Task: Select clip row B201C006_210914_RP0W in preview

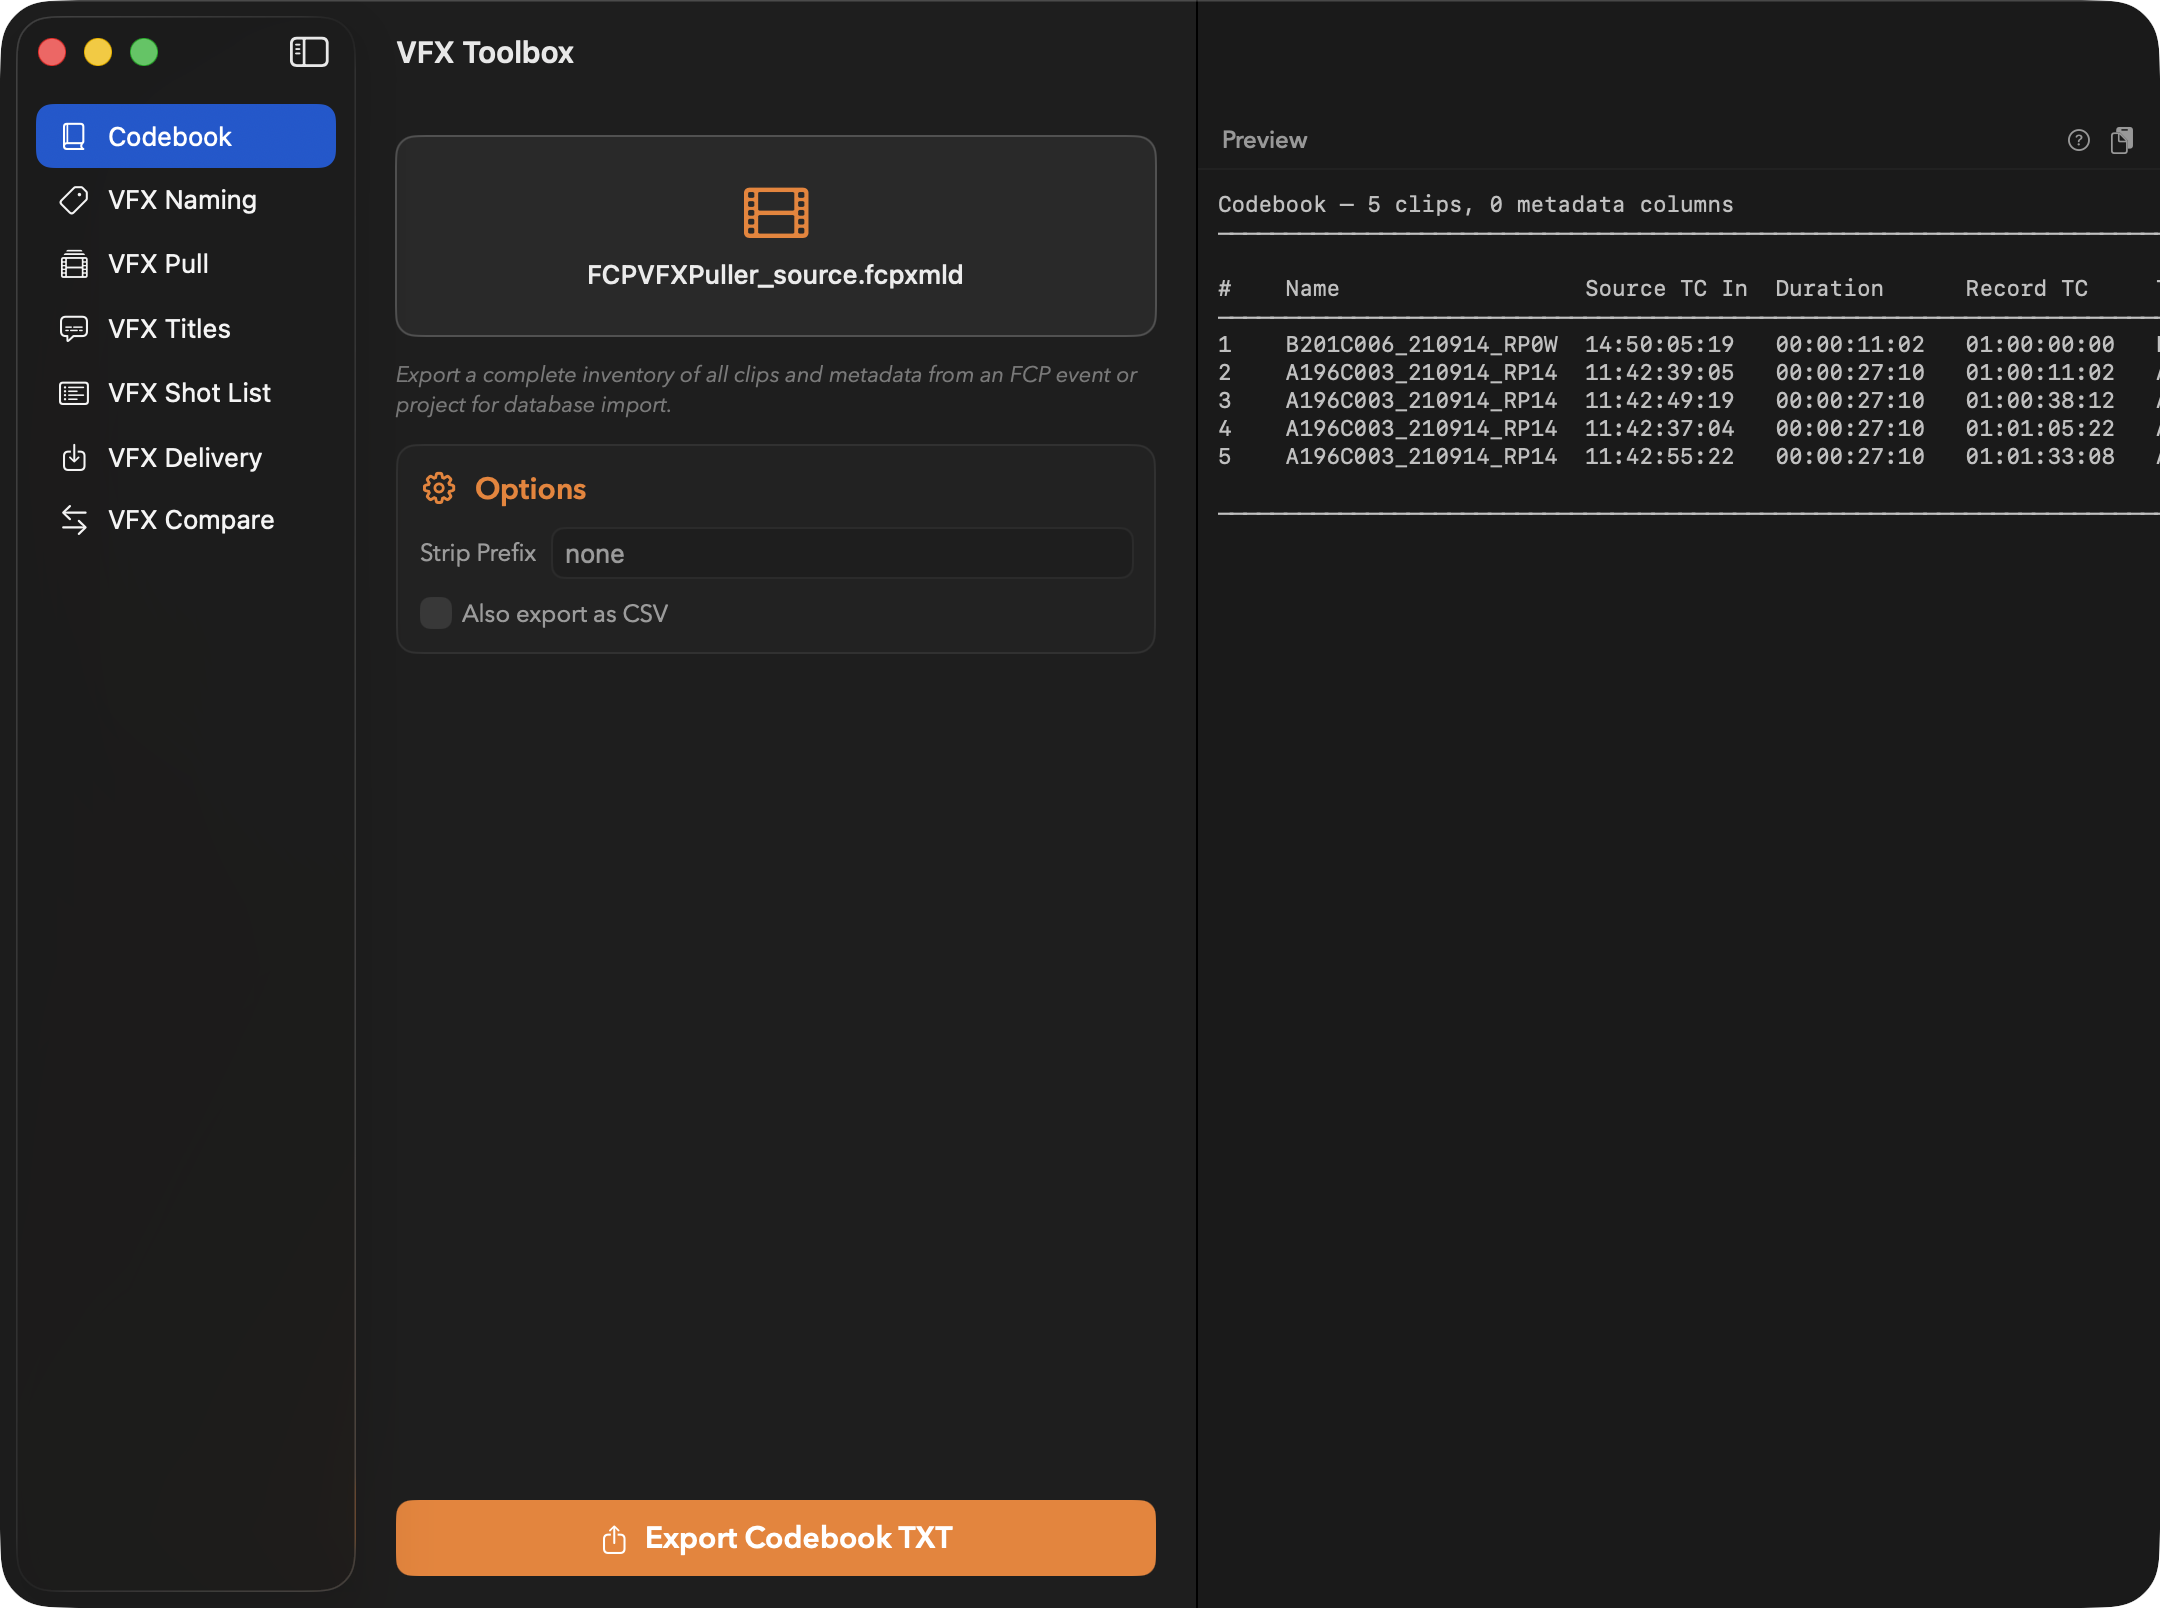Action: (x=1420, y=344)
